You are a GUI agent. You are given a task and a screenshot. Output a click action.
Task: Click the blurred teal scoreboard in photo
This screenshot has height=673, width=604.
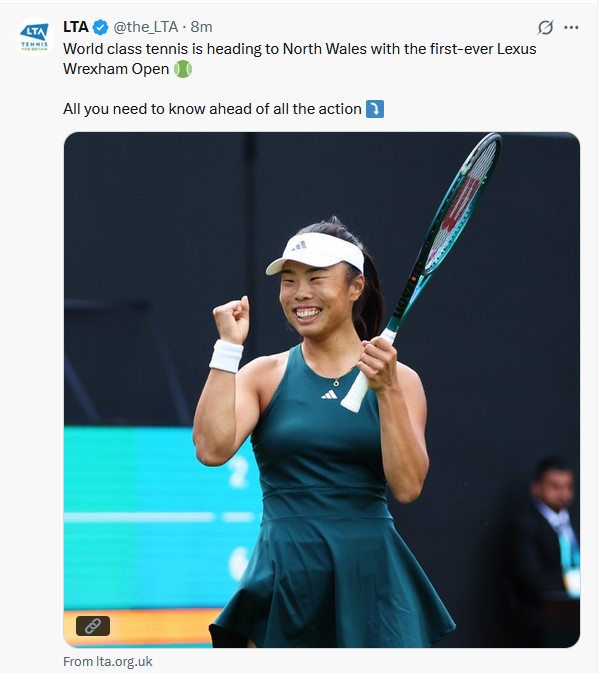[x=163, y=515]
